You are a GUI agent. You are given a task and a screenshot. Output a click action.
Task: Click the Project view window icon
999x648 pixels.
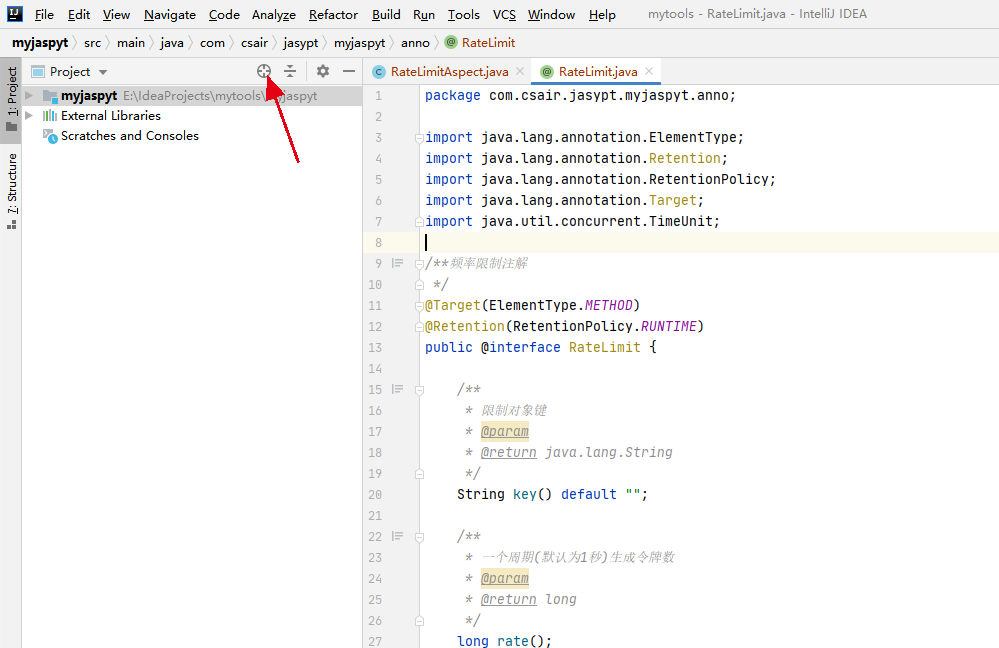pos(38,72)
